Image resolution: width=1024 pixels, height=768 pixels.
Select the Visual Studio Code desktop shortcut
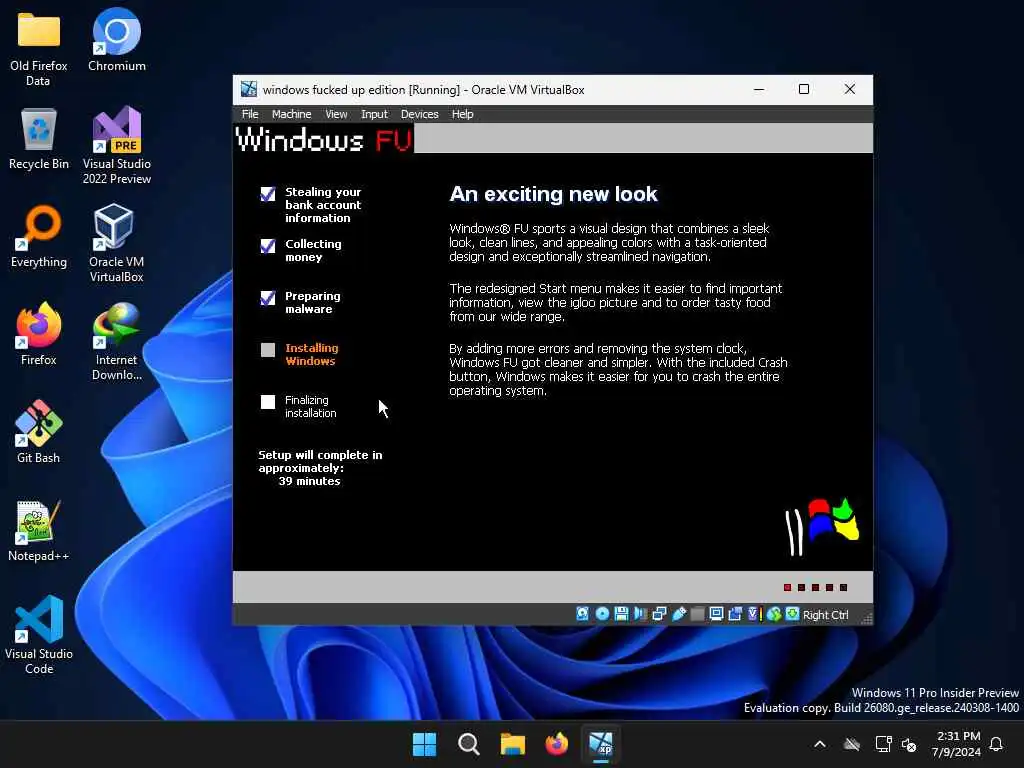(39, 635)
